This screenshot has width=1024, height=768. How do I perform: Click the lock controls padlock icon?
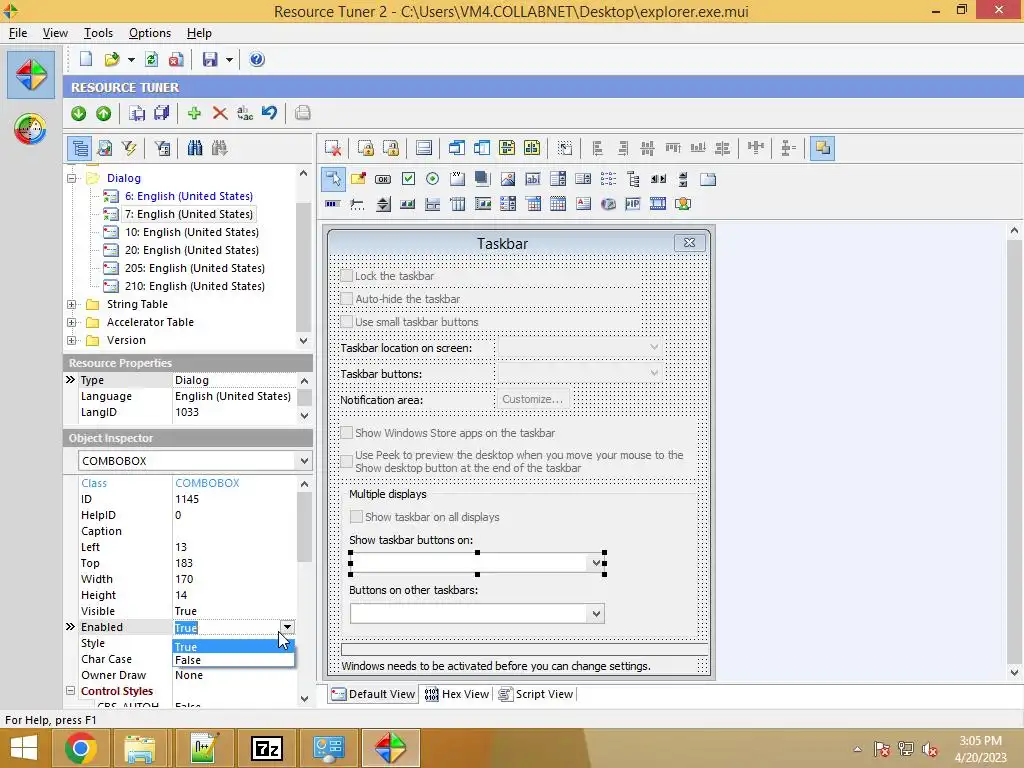coord(366,148)
